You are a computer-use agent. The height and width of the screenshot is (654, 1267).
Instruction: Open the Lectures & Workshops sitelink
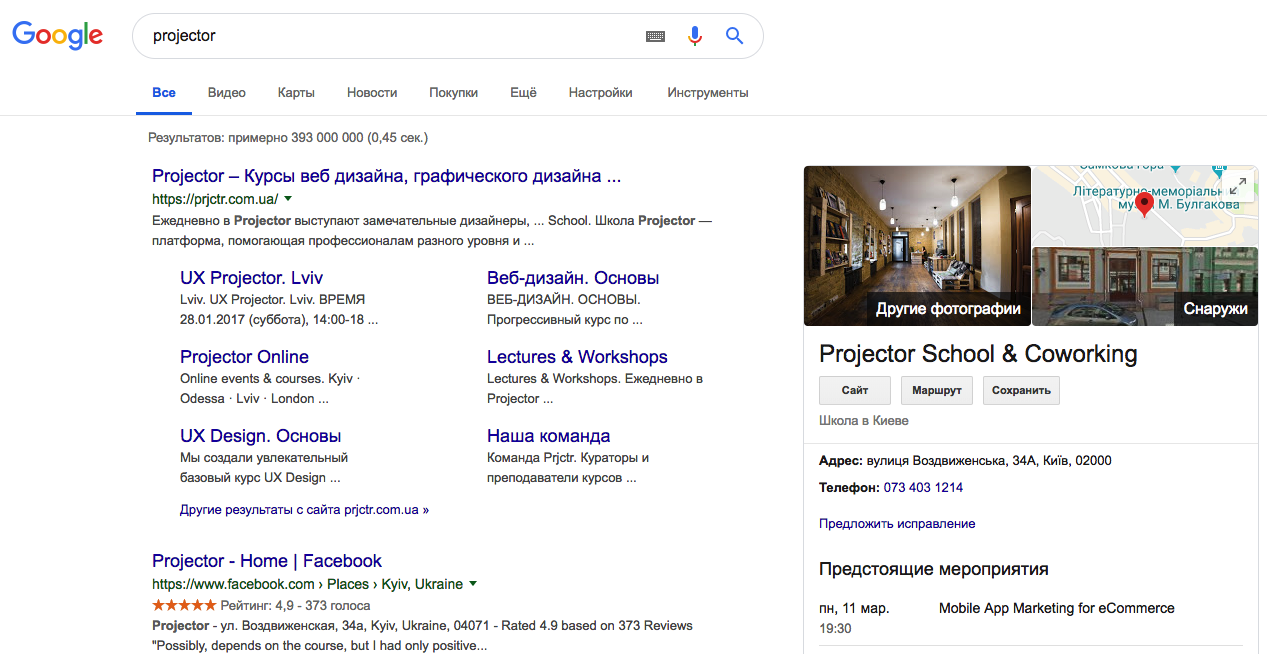pyautogui.click(x=577, y=357)
